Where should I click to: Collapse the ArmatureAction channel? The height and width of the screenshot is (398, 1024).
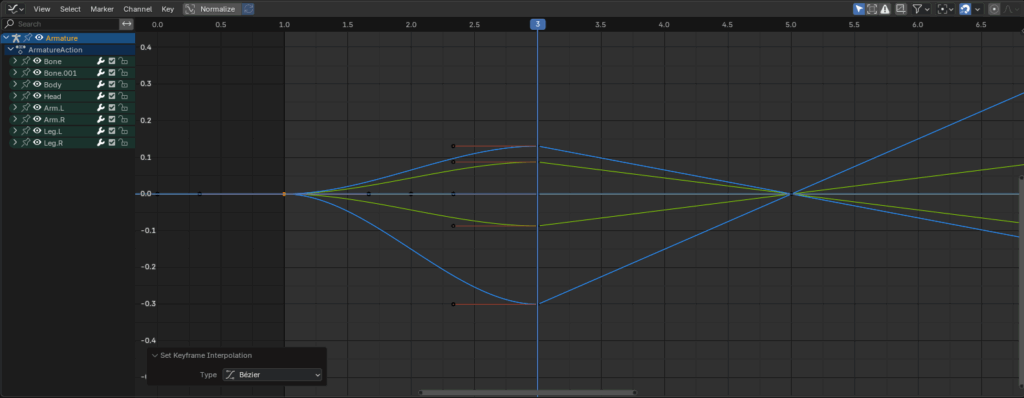10,50
